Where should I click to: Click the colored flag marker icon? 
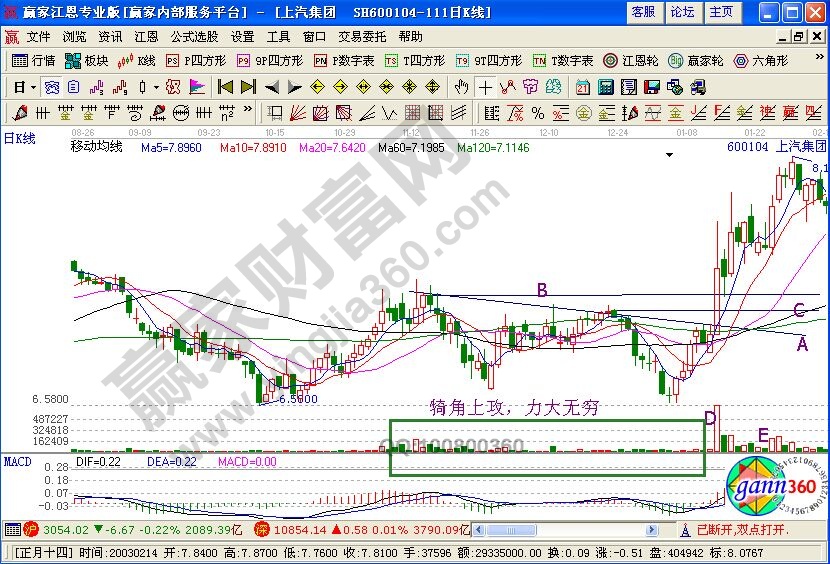tap(196, 87)
